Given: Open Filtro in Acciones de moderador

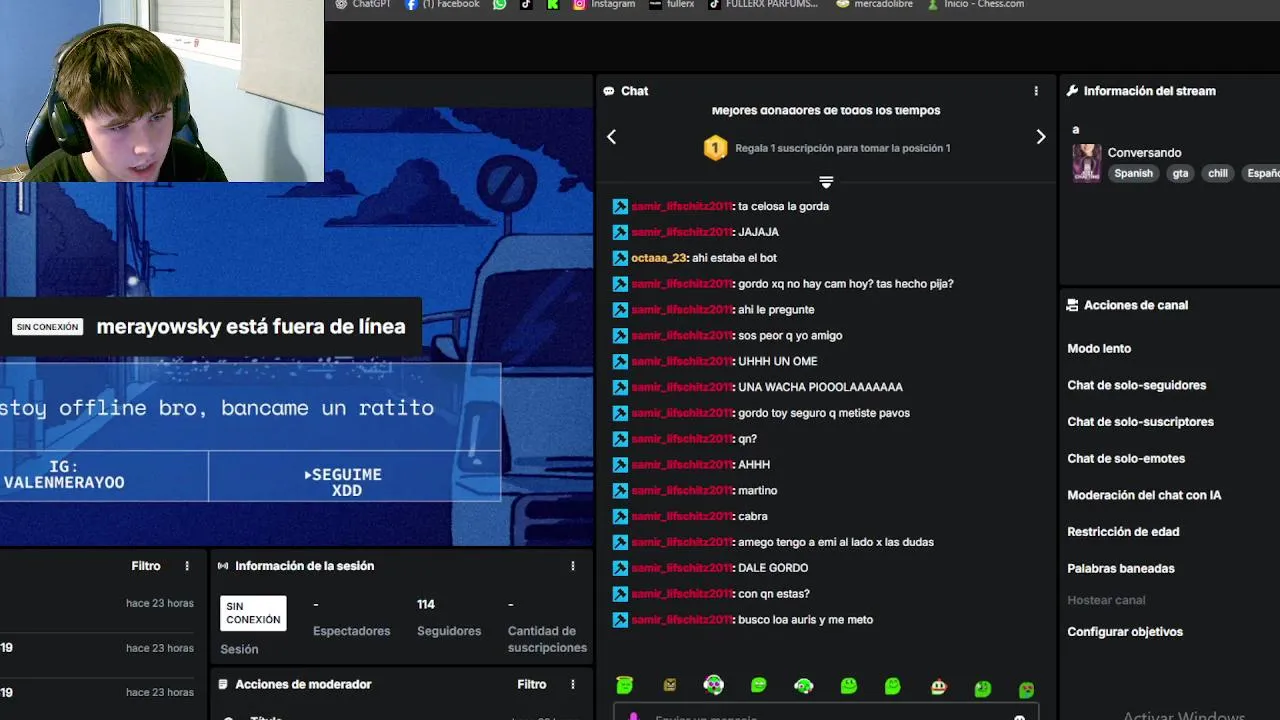Looking at the screenshot, I should click(x=532, y=685).
